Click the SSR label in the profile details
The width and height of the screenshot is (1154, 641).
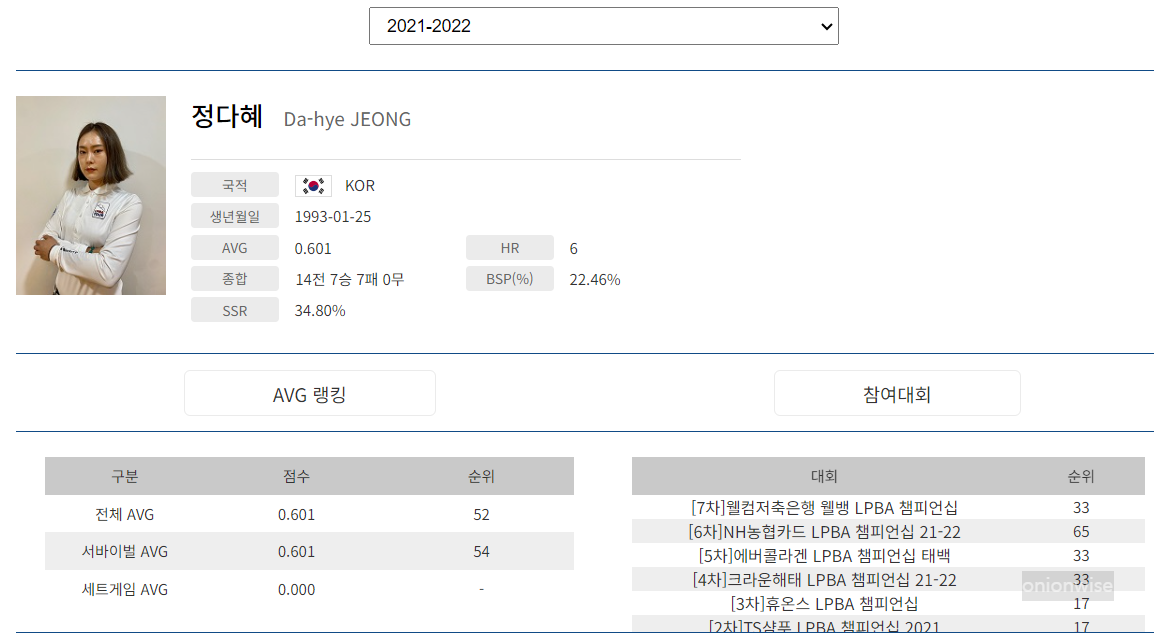(234, 309)
